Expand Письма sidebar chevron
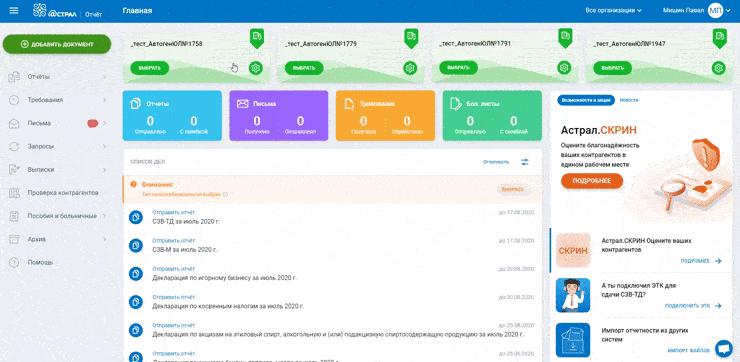Image resolution: width=740 pixels, height=362 pixels. pyautogui.click(x=104, y=123)
